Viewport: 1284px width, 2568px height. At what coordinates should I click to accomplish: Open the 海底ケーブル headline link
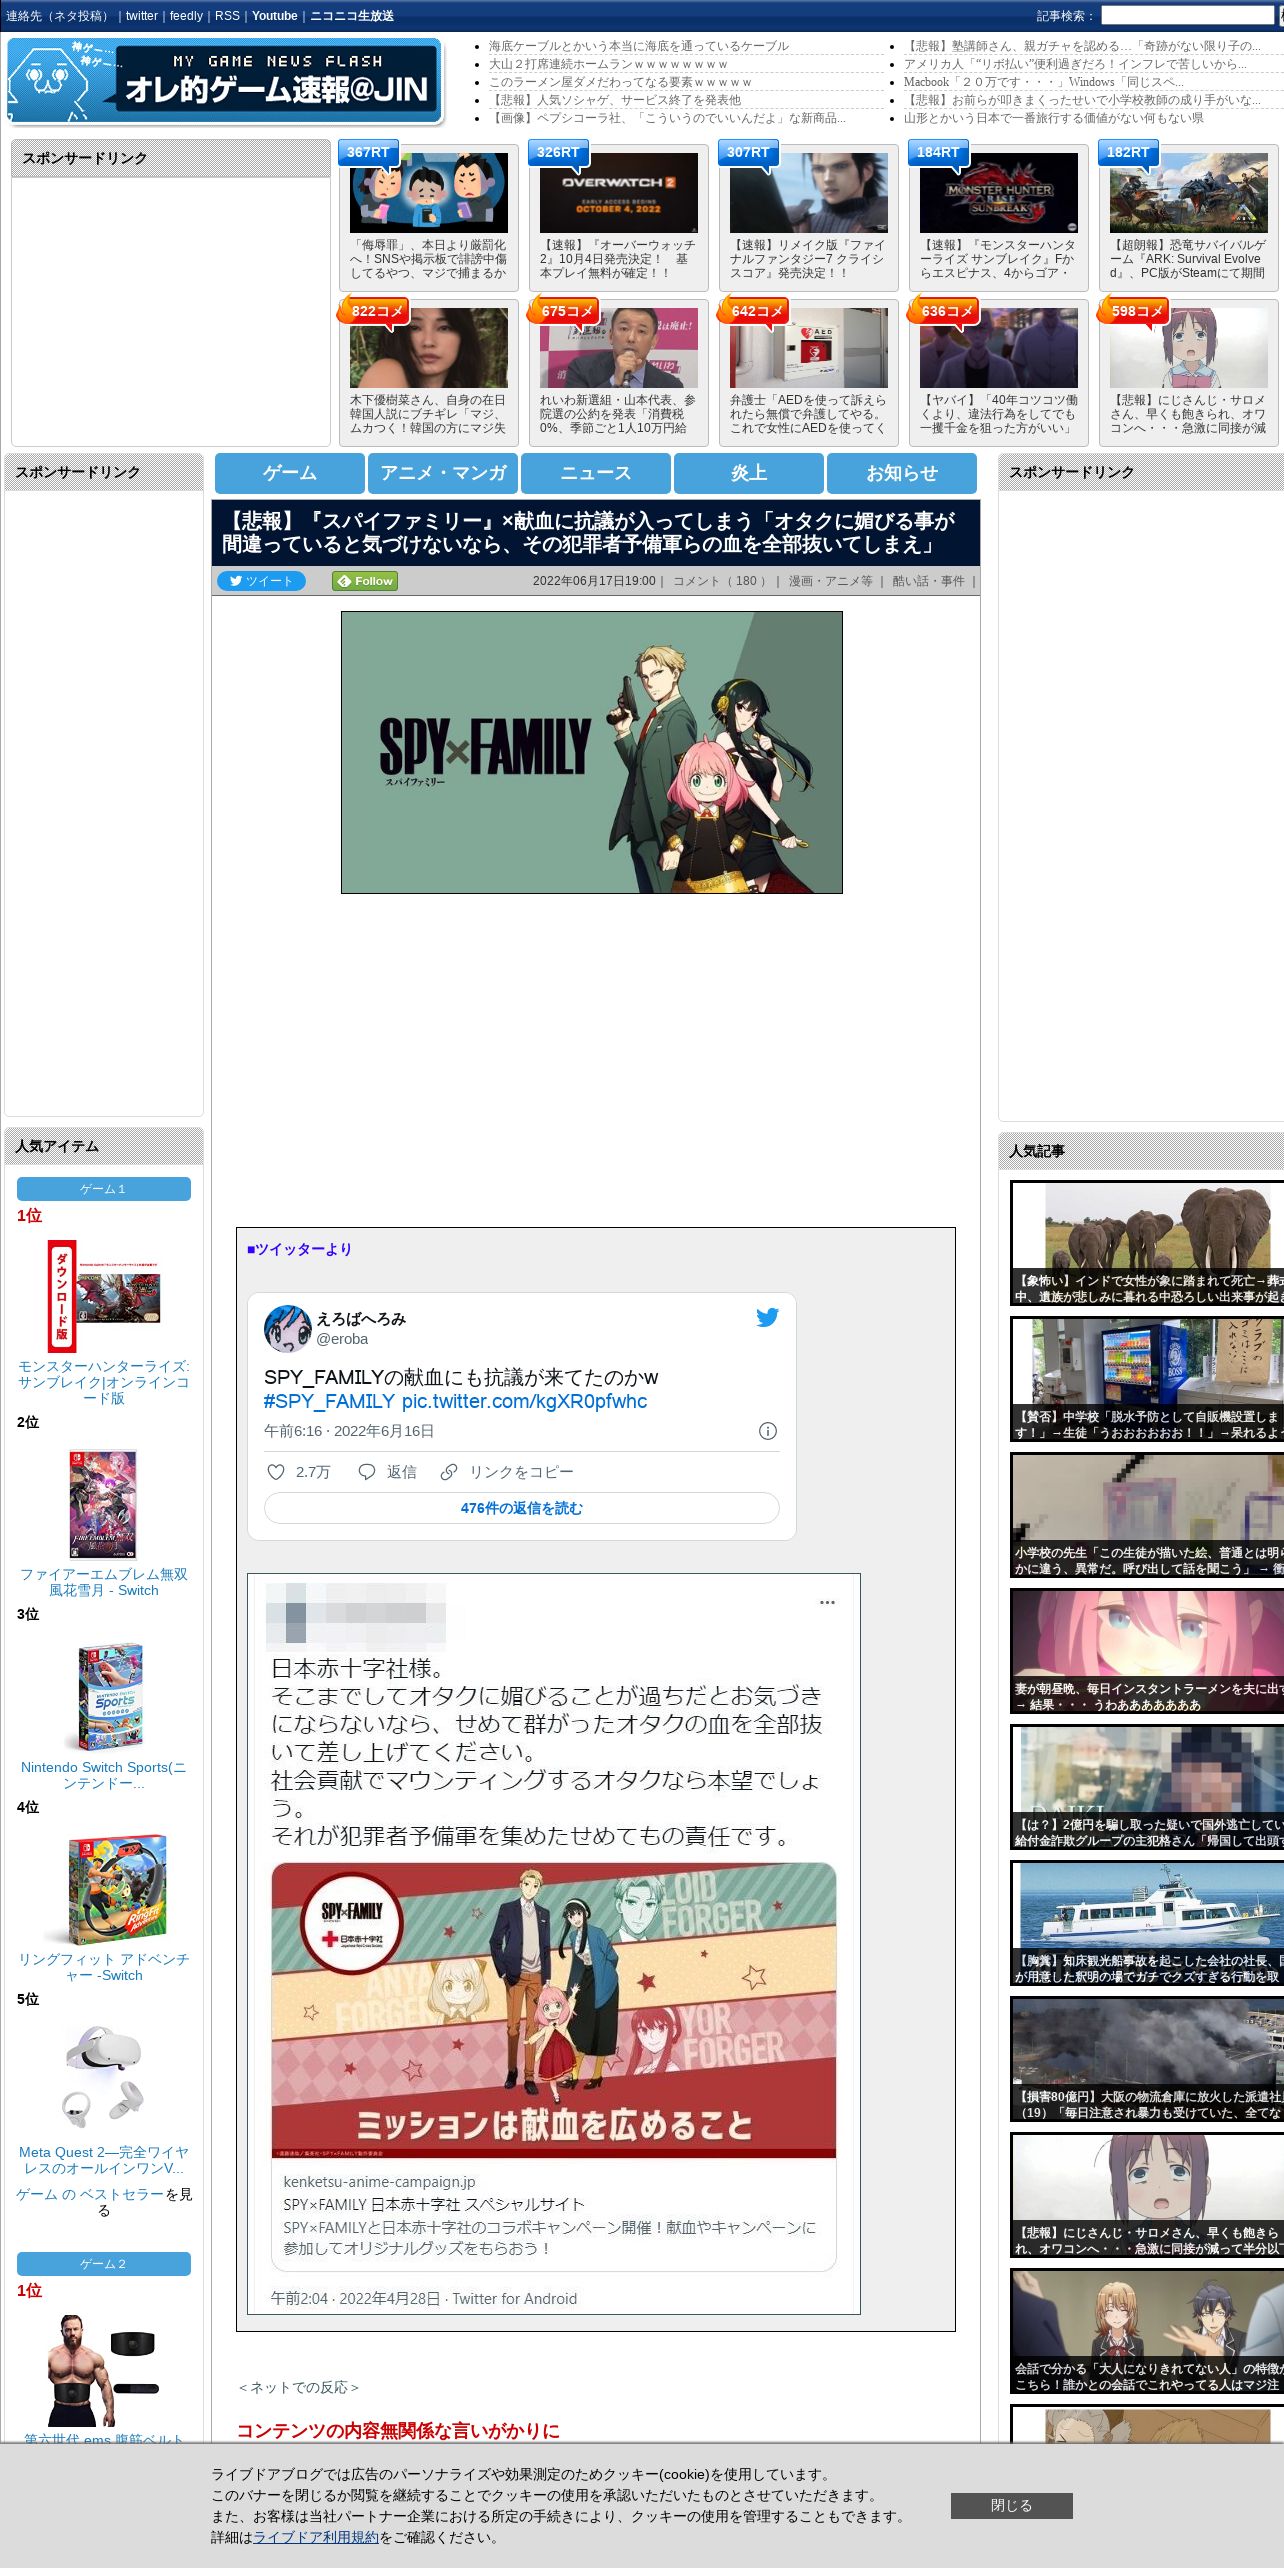point(639,46)
